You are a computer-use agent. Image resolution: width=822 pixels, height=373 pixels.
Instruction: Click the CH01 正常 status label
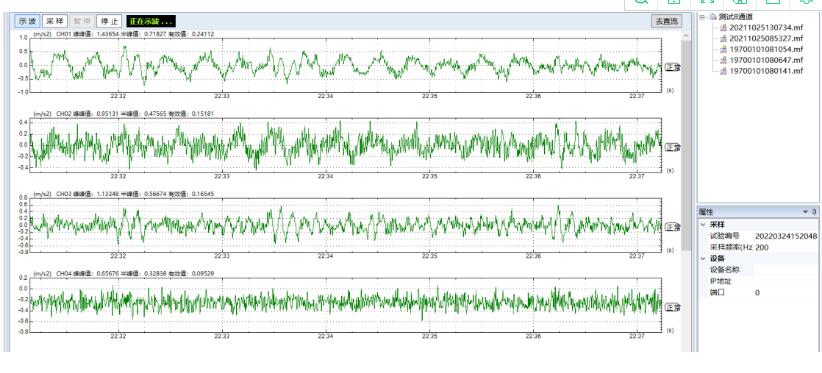(673, 67)
